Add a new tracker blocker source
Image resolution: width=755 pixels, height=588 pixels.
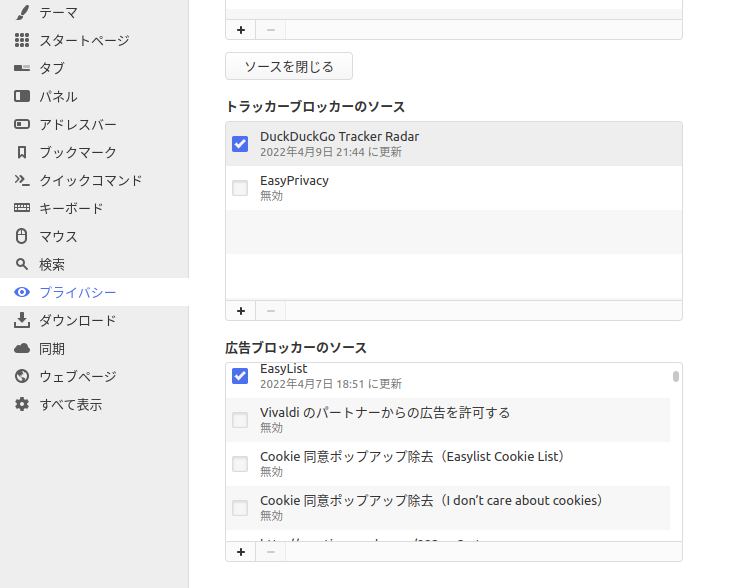click(240, 310)
